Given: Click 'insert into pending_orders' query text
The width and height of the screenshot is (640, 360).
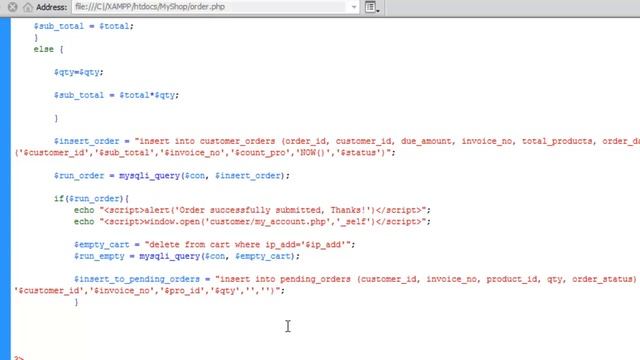Looking at the screenshot, I should click(x=285, y=279).
